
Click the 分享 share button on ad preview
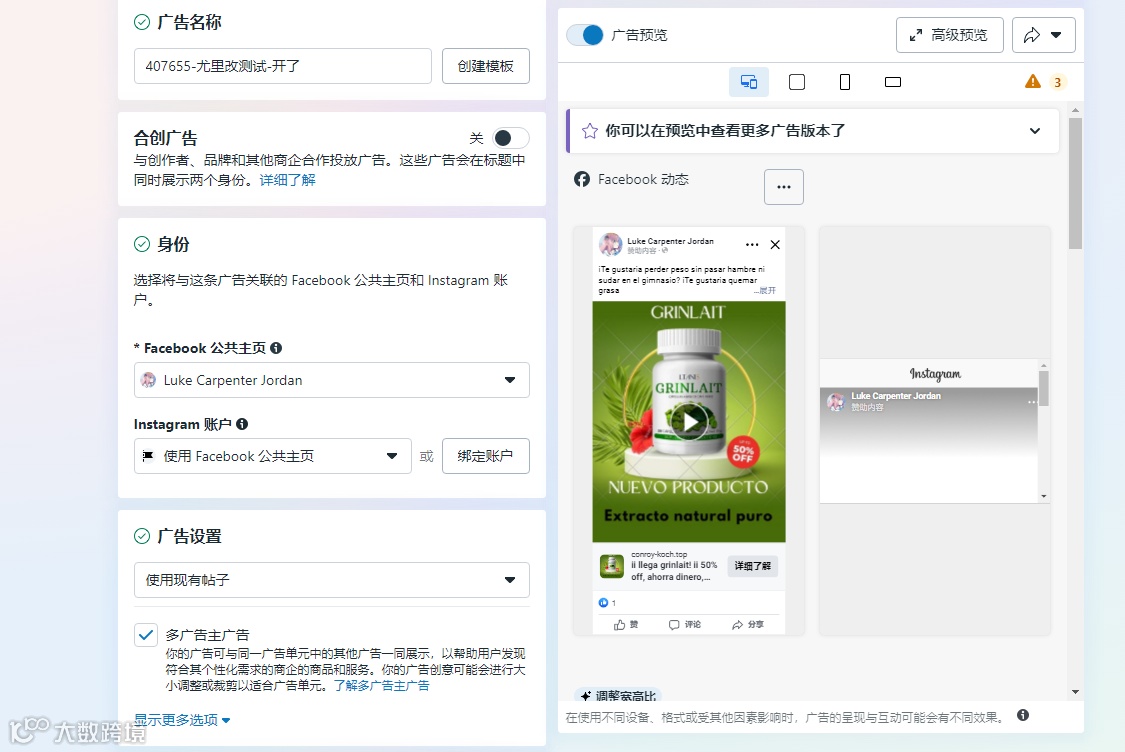pyautogui.click(x=748, y=625)
